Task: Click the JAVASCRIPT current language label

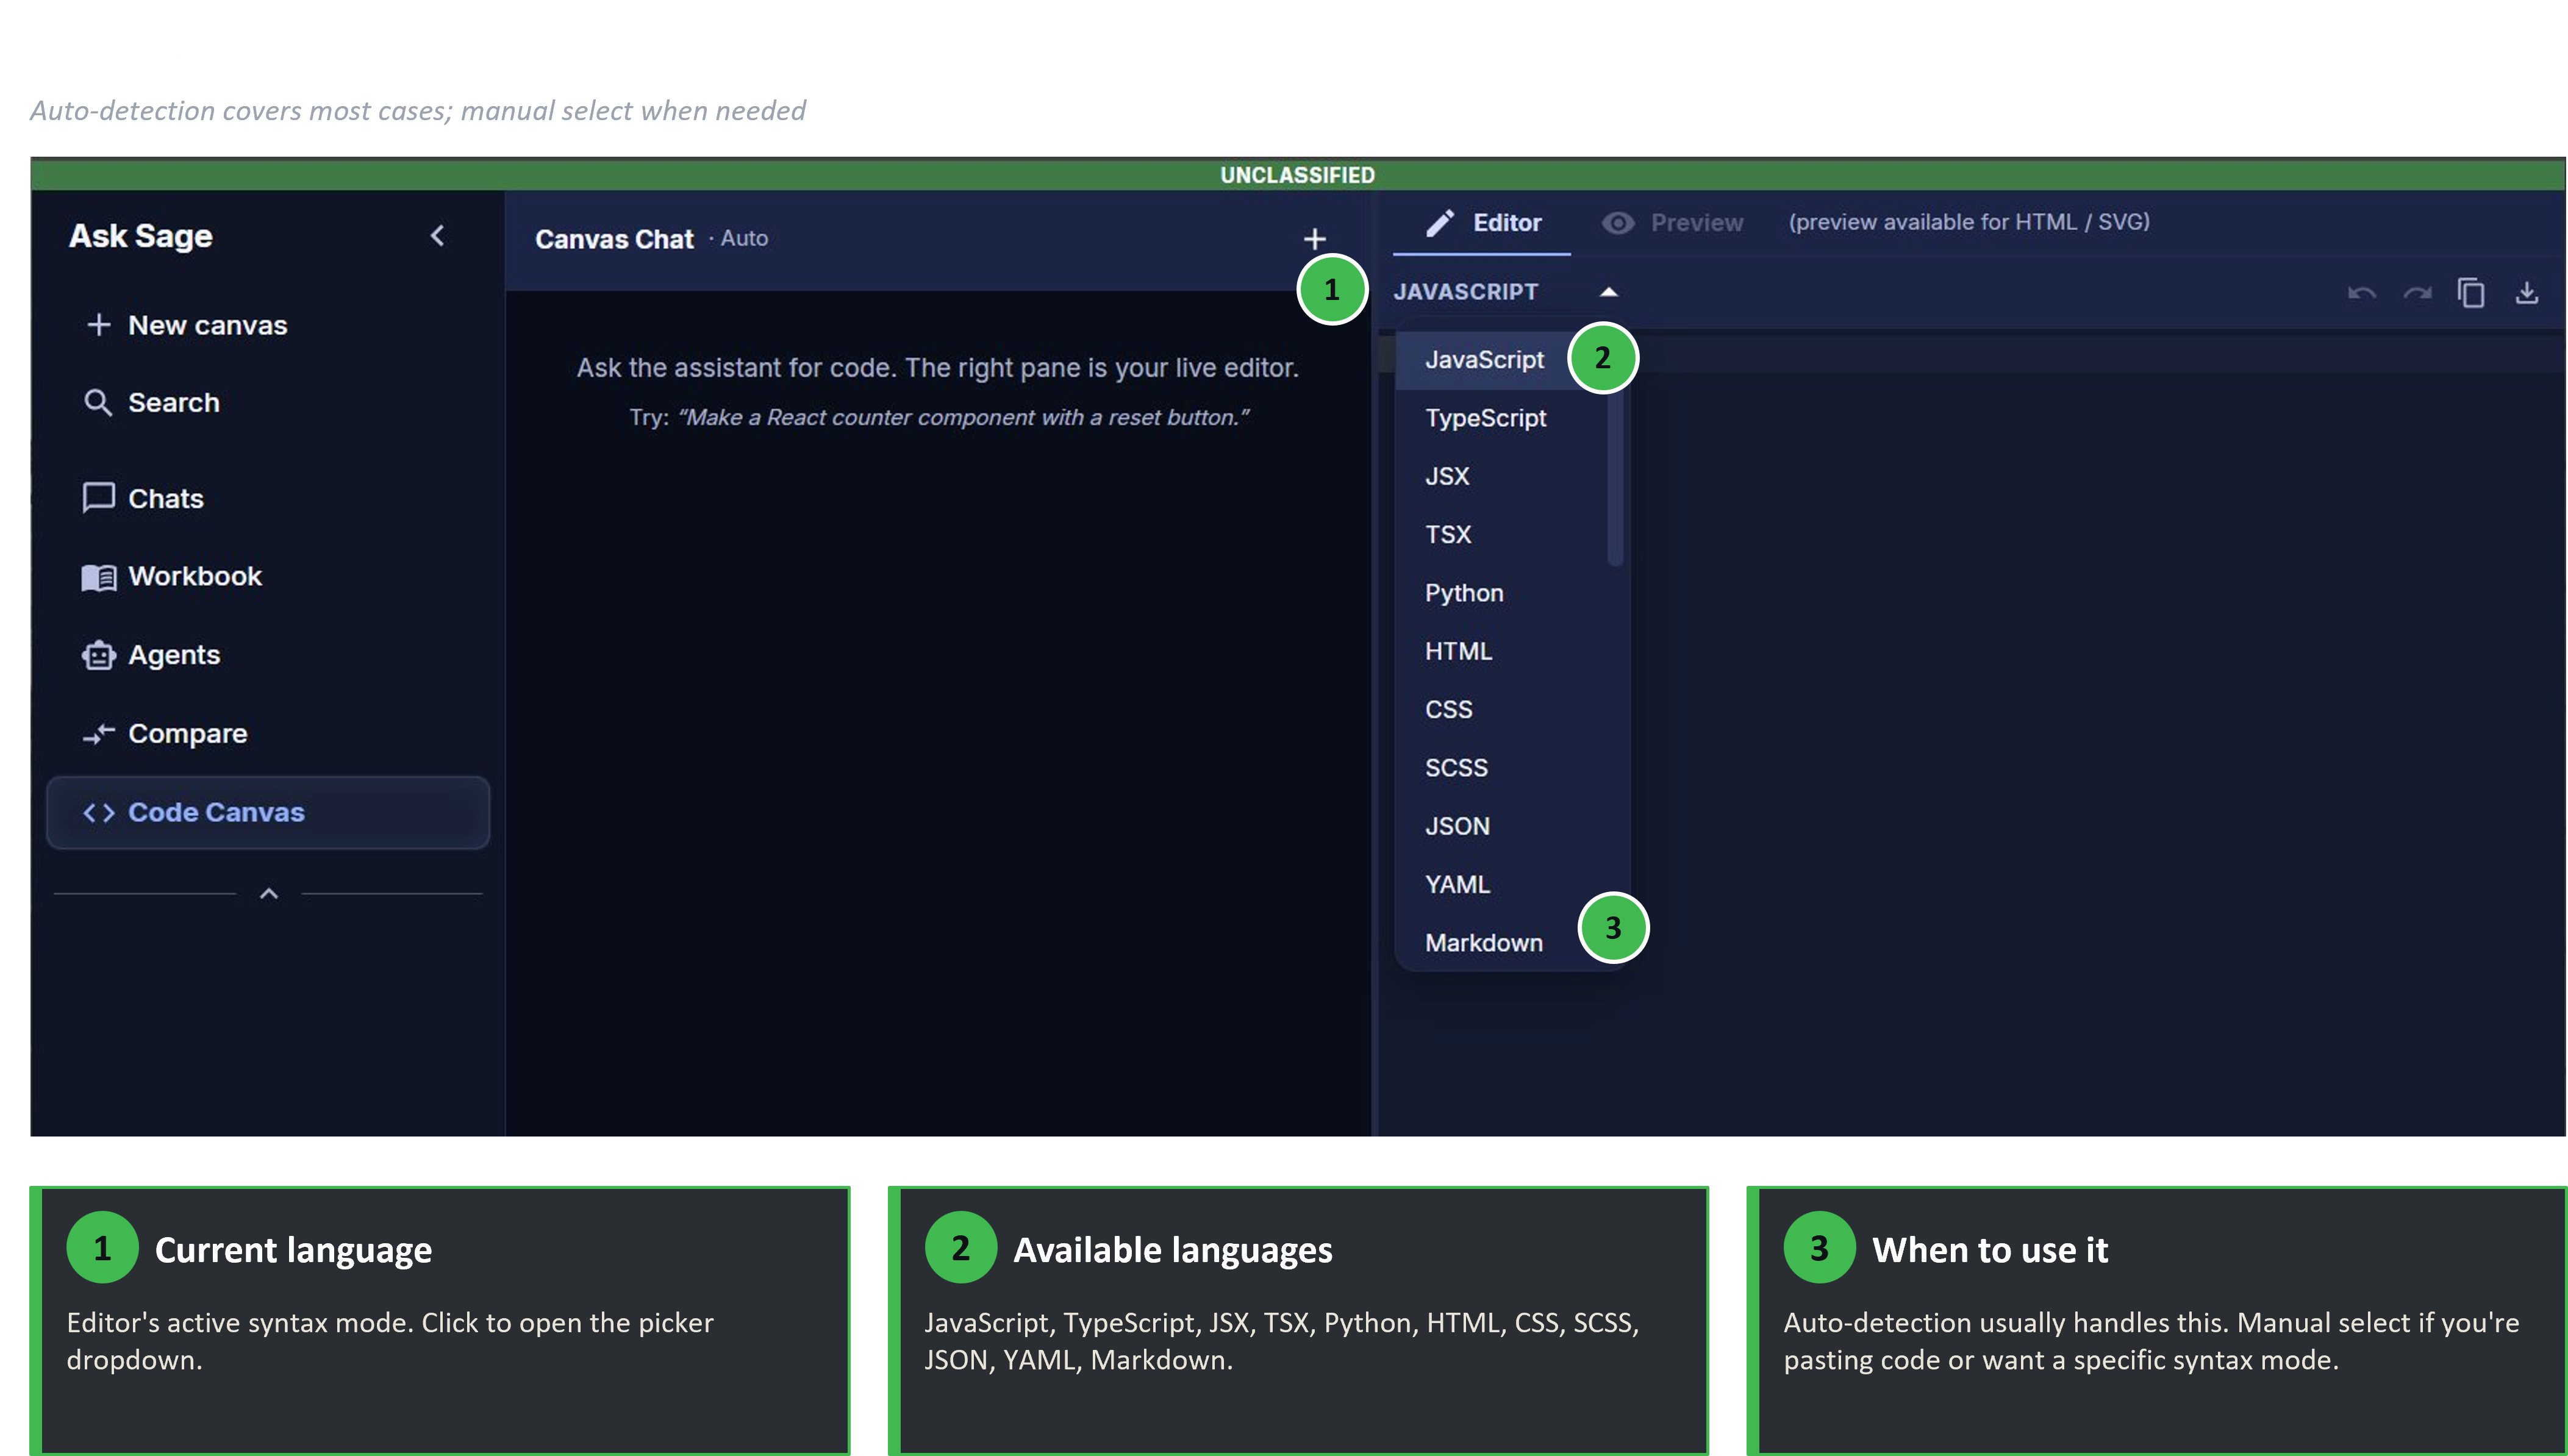Action: (1465, 292)
